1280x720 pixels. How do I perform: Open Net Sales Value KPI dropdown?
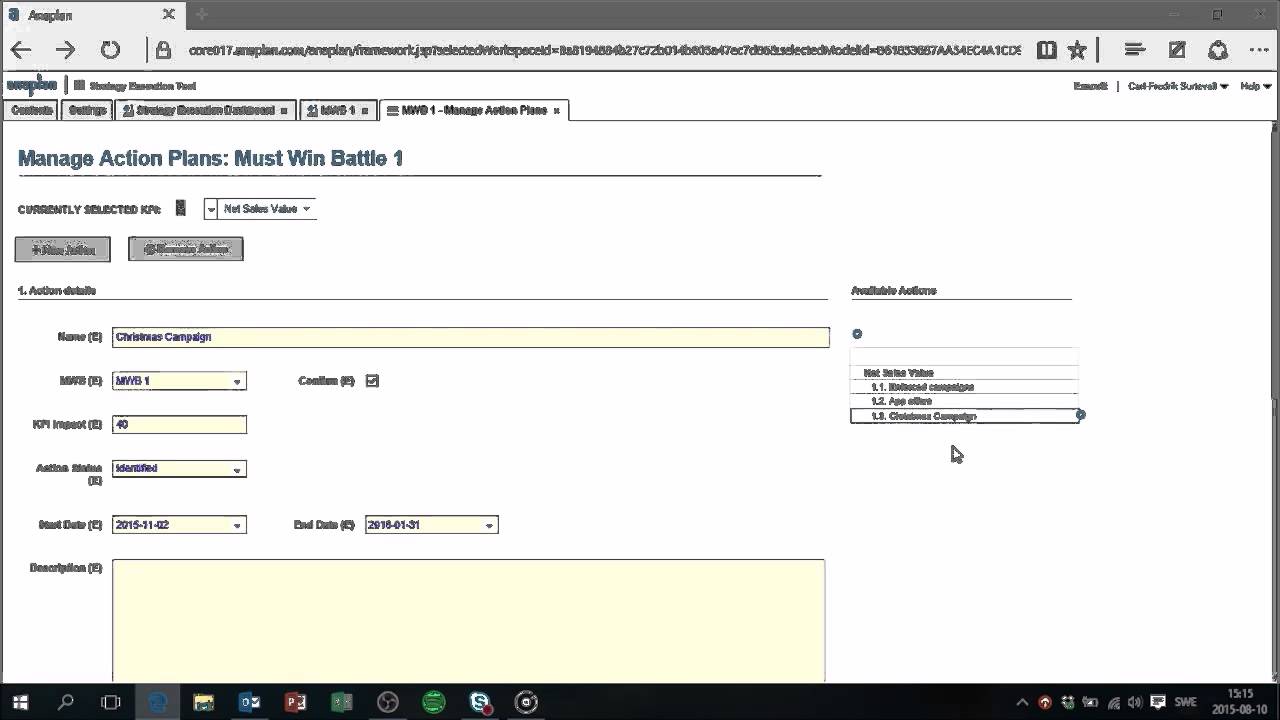pos(306,209)
